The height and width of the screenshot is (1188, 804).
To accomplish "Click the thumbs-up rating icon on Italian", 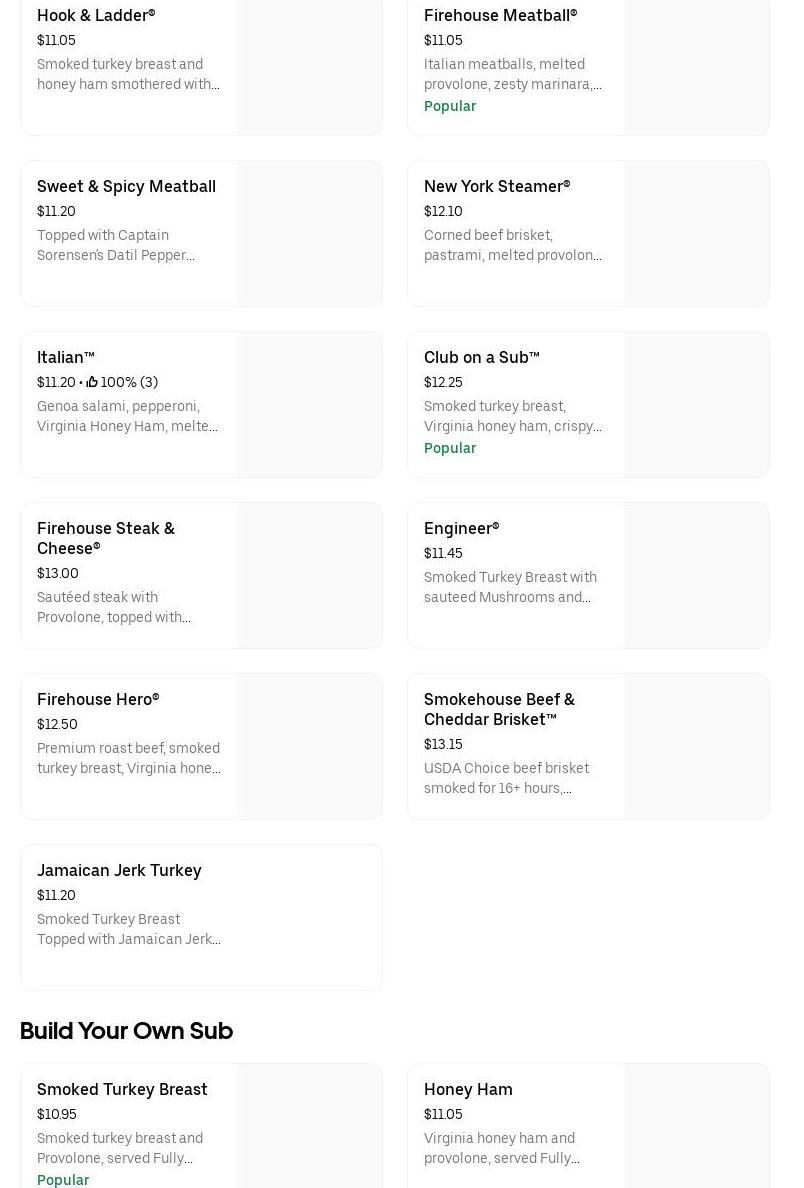I will pyautogui.click(x=92, y=382).
